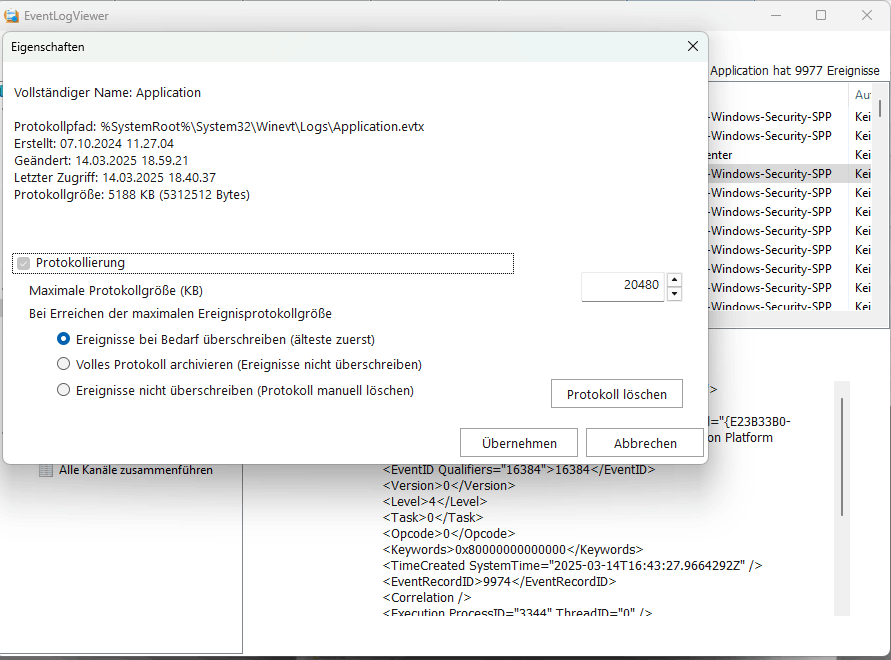
Task: Select Volles Protokoll archivieren option
Action: pos(64,364)
